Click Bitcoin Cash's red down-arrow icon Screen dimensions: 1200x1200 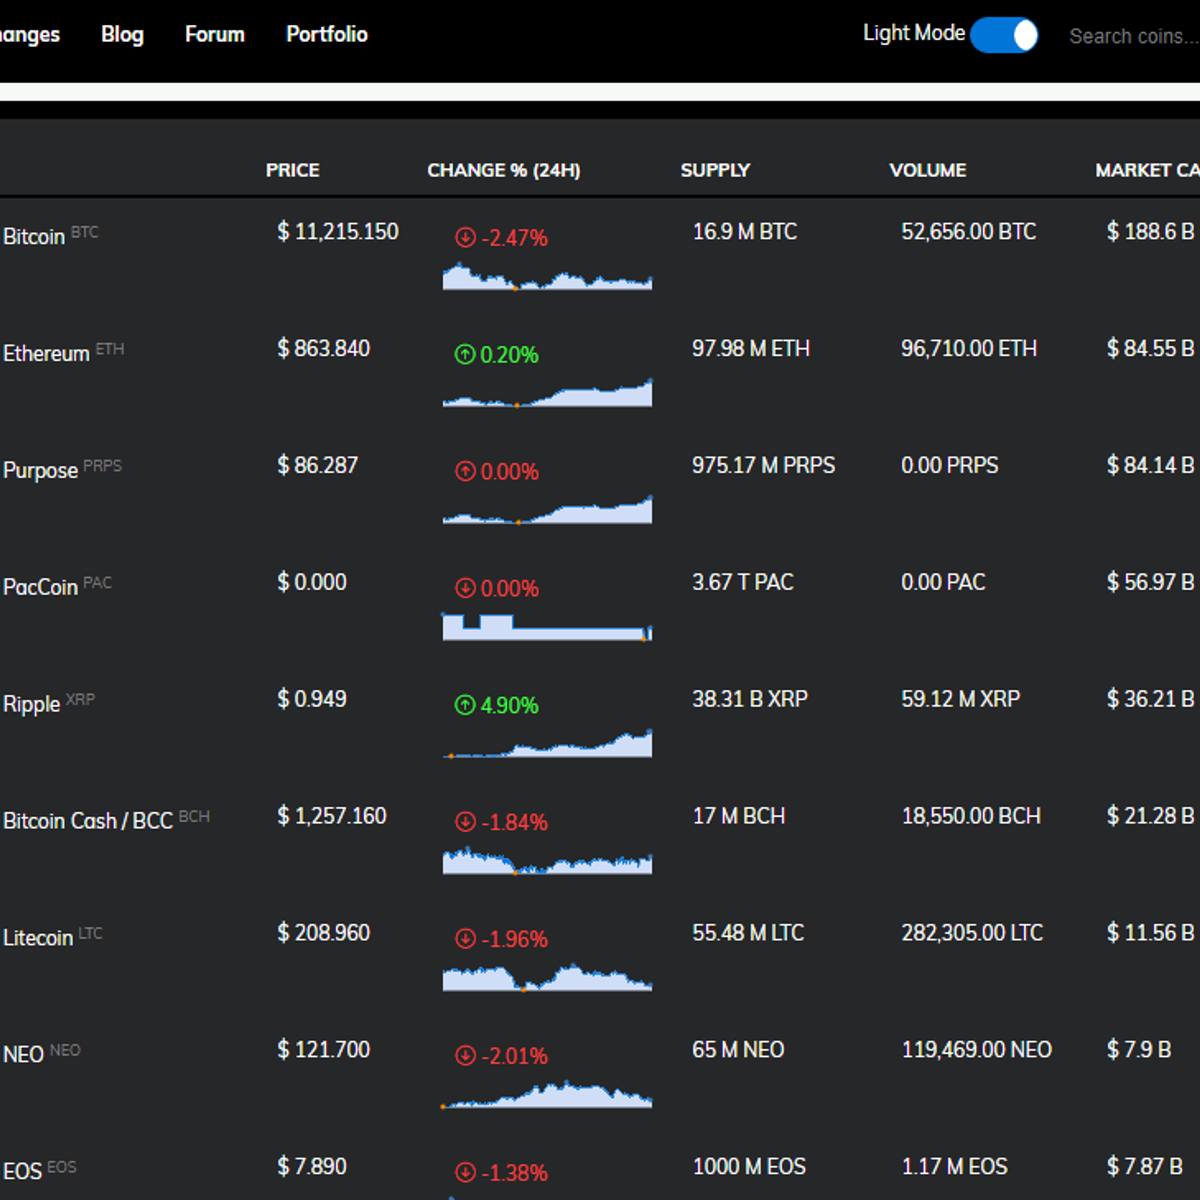[x=465, y=822]
